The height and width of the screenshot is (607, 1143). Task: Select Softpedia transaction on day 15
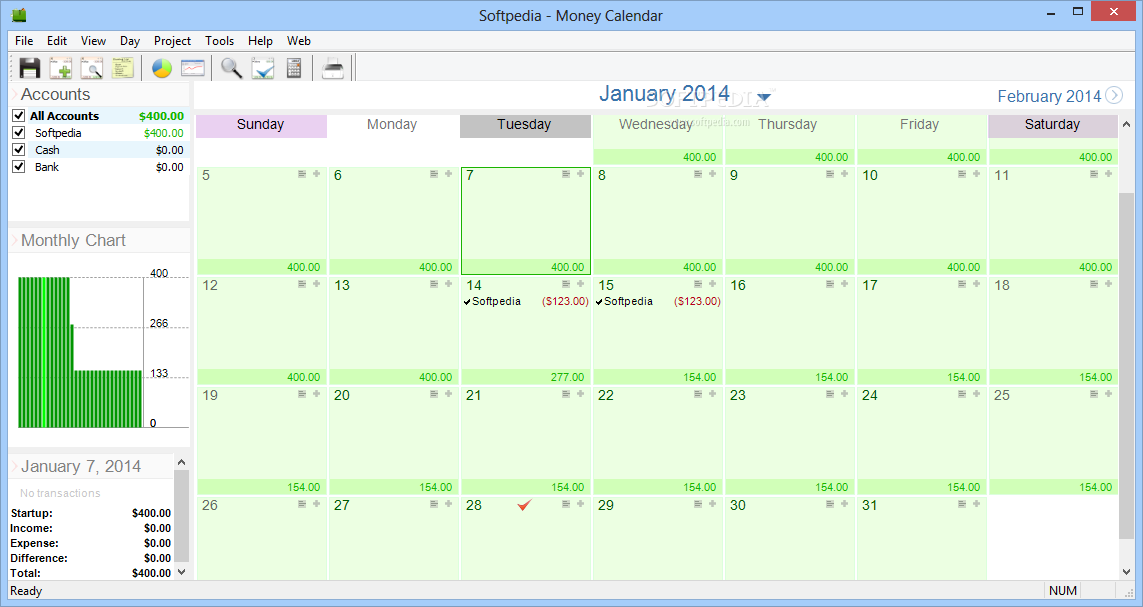658,302
